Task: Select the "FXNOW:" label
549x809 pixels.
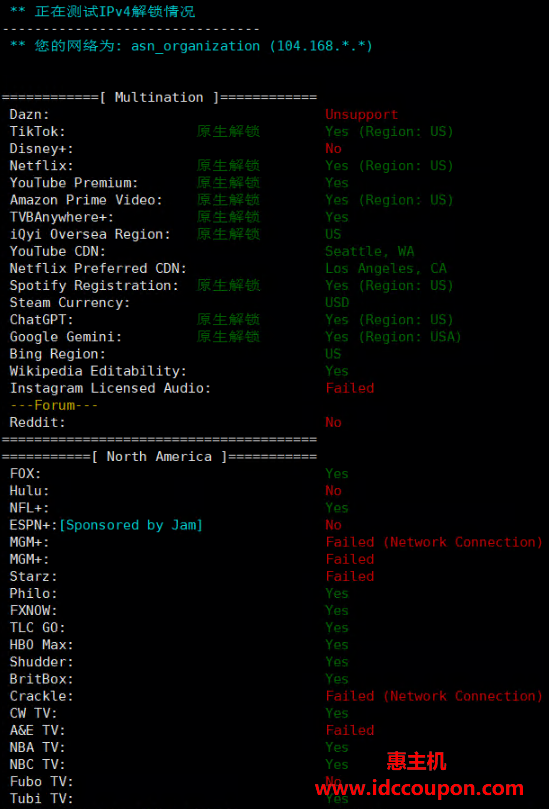Action: (x=34, y=610)
